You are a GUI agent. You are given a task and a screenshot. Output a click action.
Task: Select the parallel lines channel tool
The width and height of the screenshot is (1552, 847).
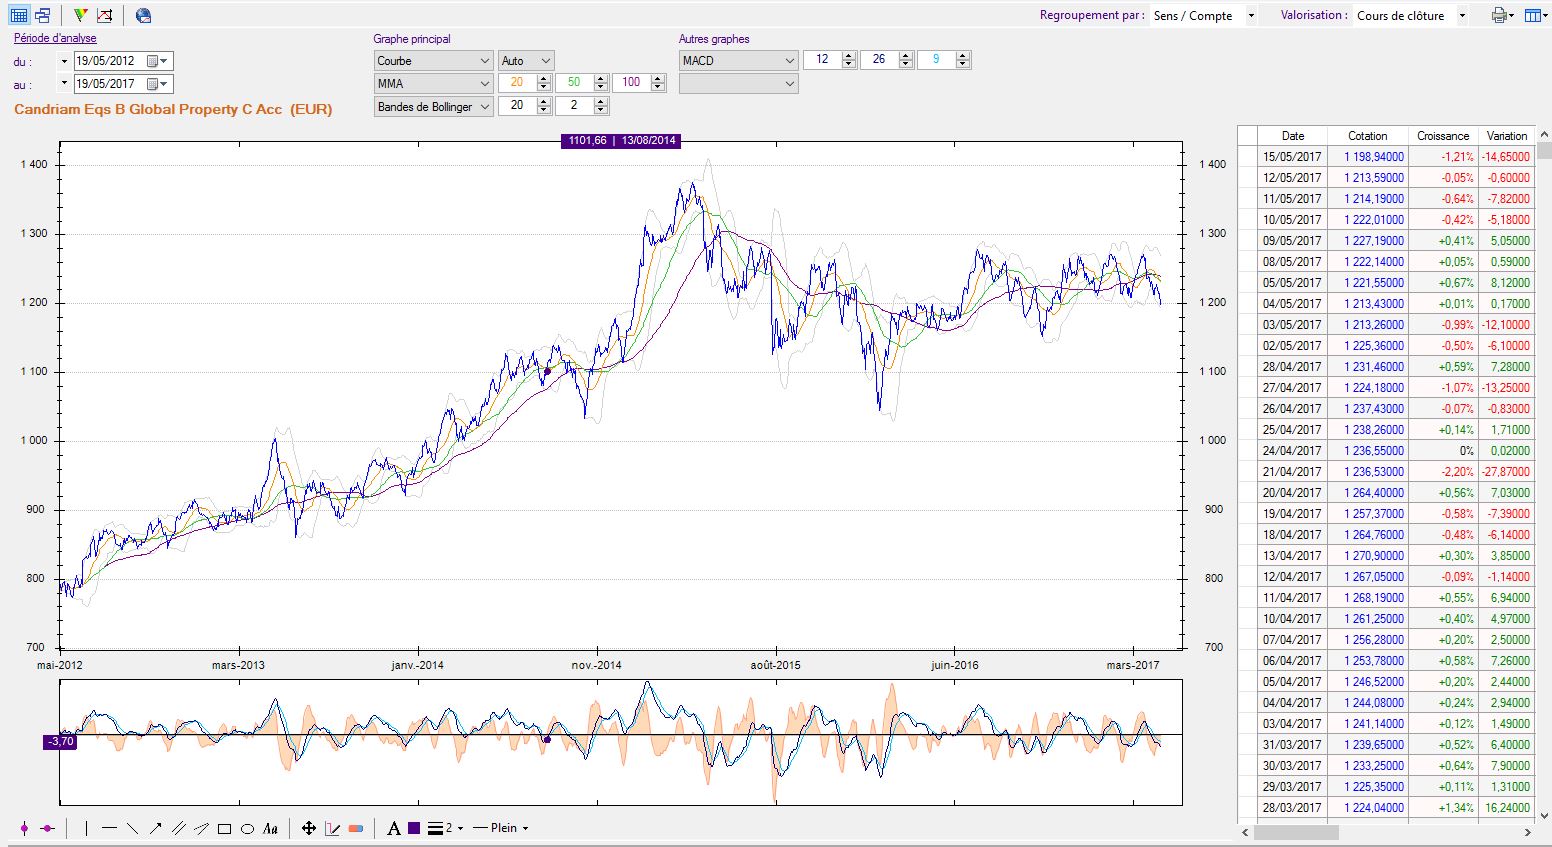point(178,828)
